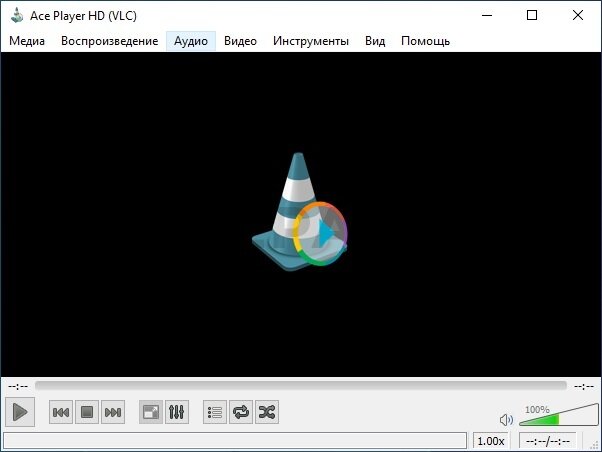
Task: Stop playback with the square button
Action: 87,412
